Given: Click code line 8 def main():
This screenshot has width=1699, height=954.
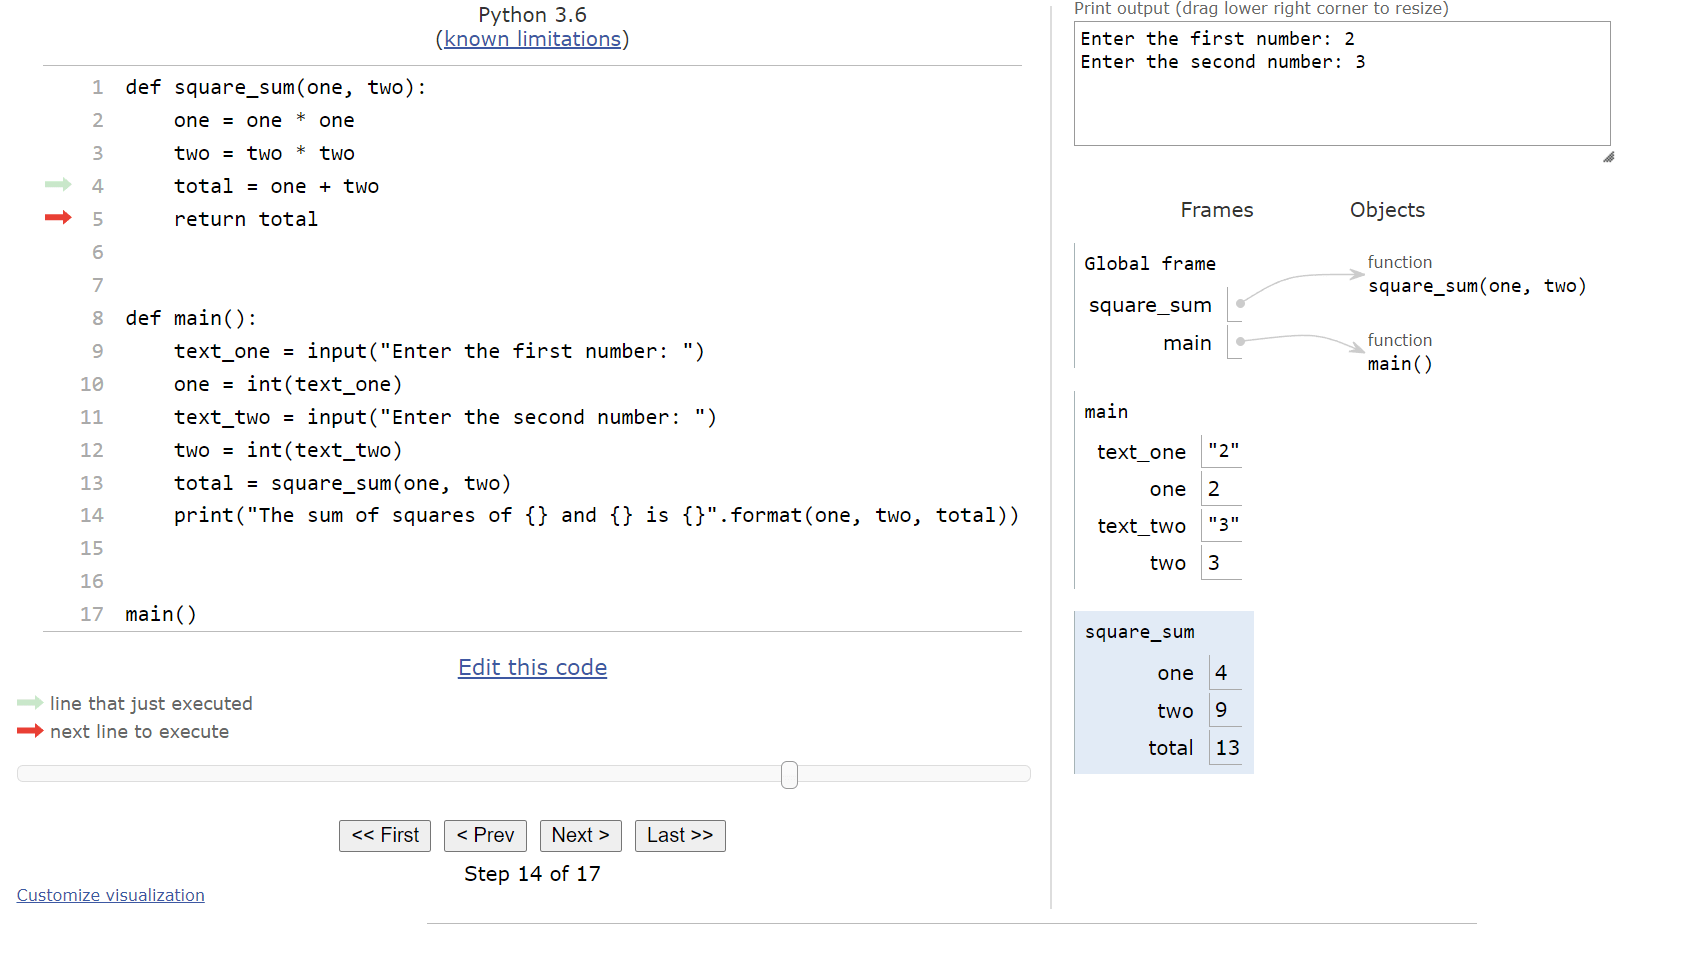Looking at the screenshot, I should click(191, 318).
